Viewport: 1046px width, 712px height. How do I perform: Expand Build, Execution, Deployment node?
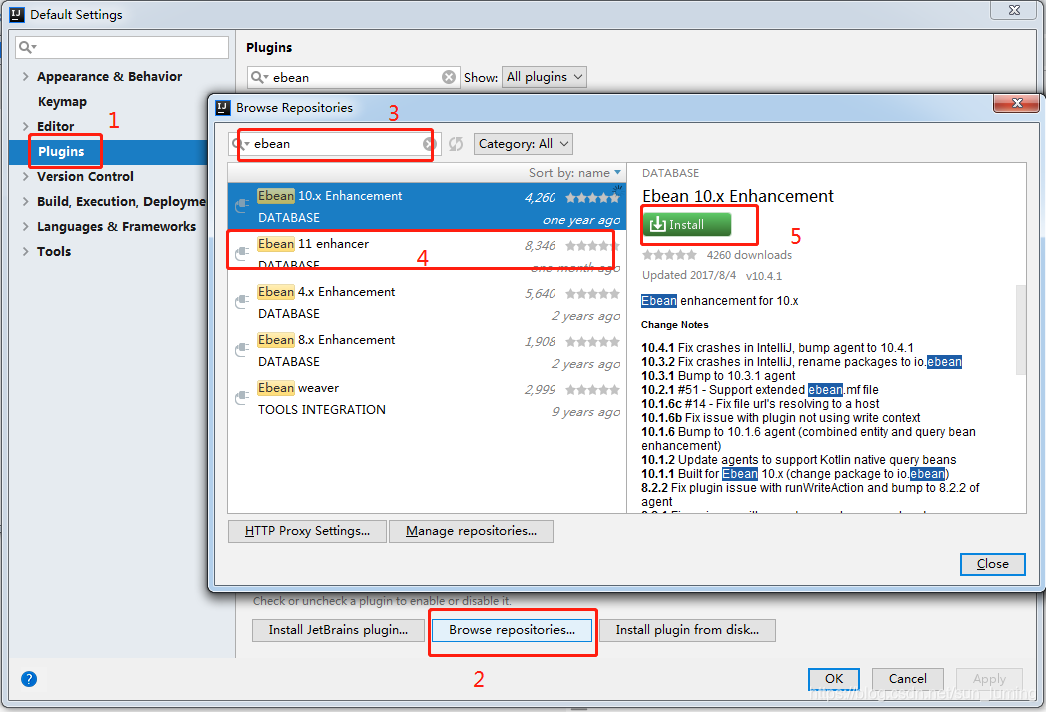click(x=25, y=201)
